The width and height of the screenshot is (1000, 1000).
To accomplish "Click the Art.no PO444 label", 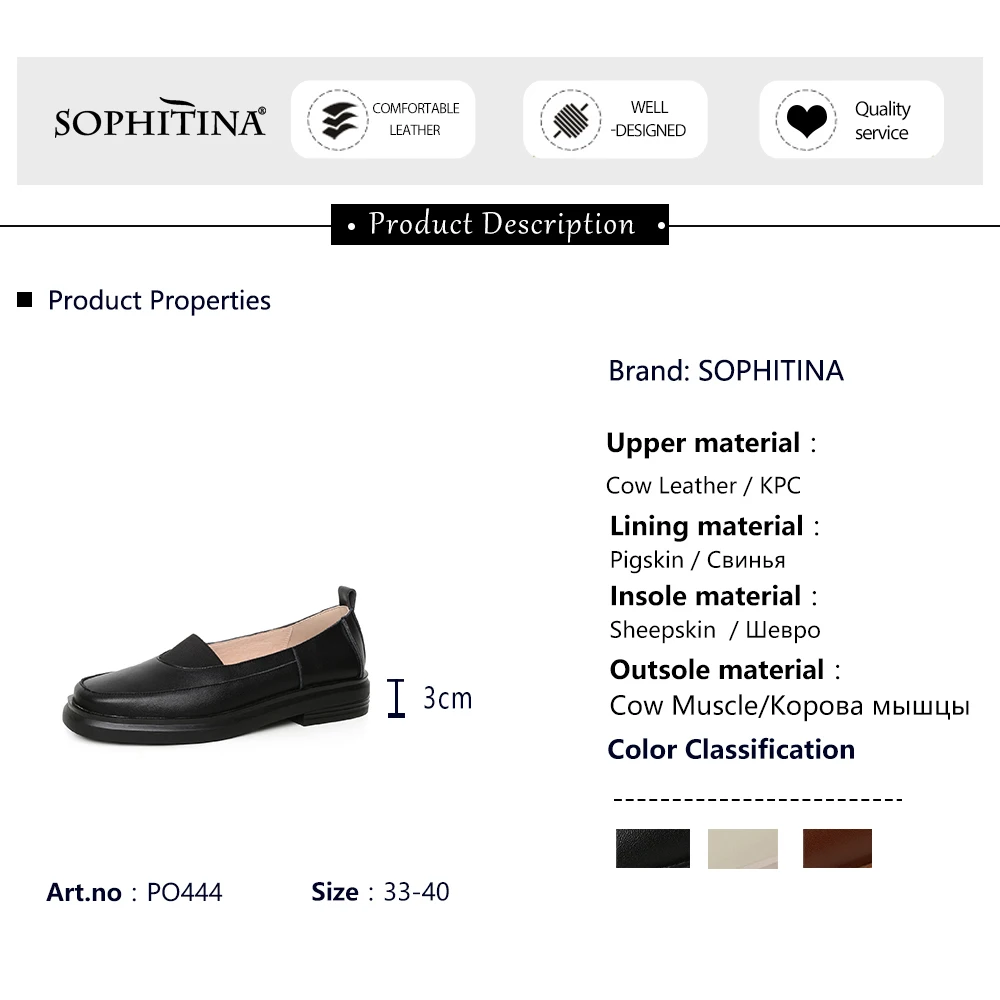I will (x=134, y=892).
